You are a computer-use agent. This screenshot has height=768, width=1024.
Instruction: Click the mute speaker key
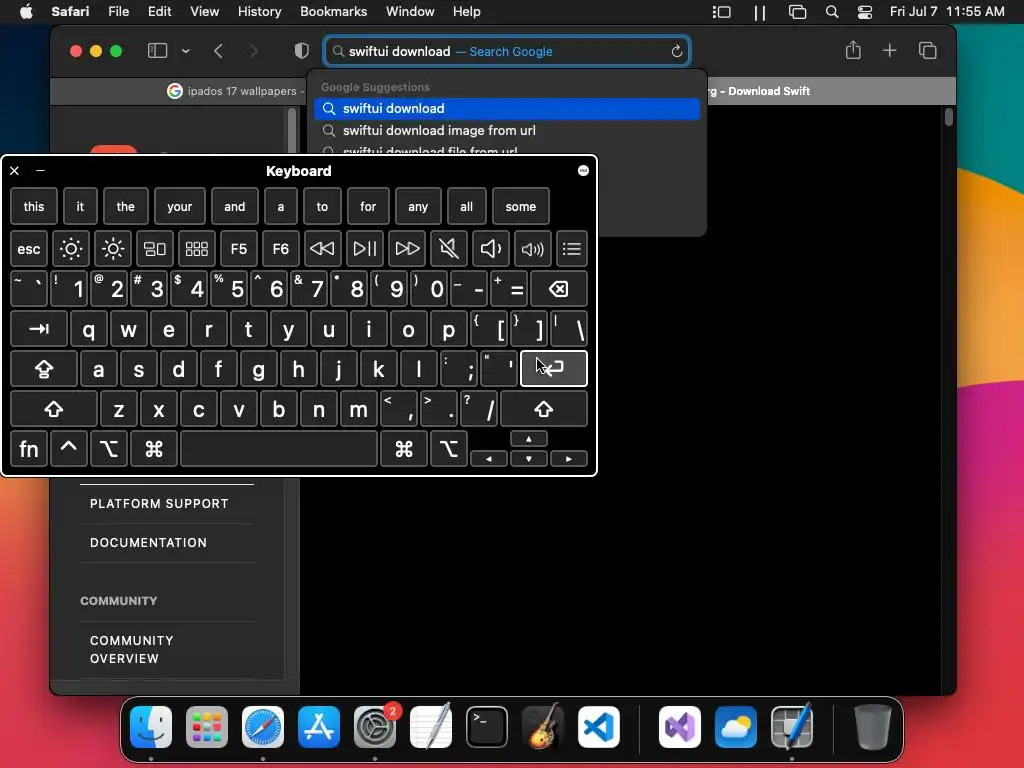tap(449, 249)
